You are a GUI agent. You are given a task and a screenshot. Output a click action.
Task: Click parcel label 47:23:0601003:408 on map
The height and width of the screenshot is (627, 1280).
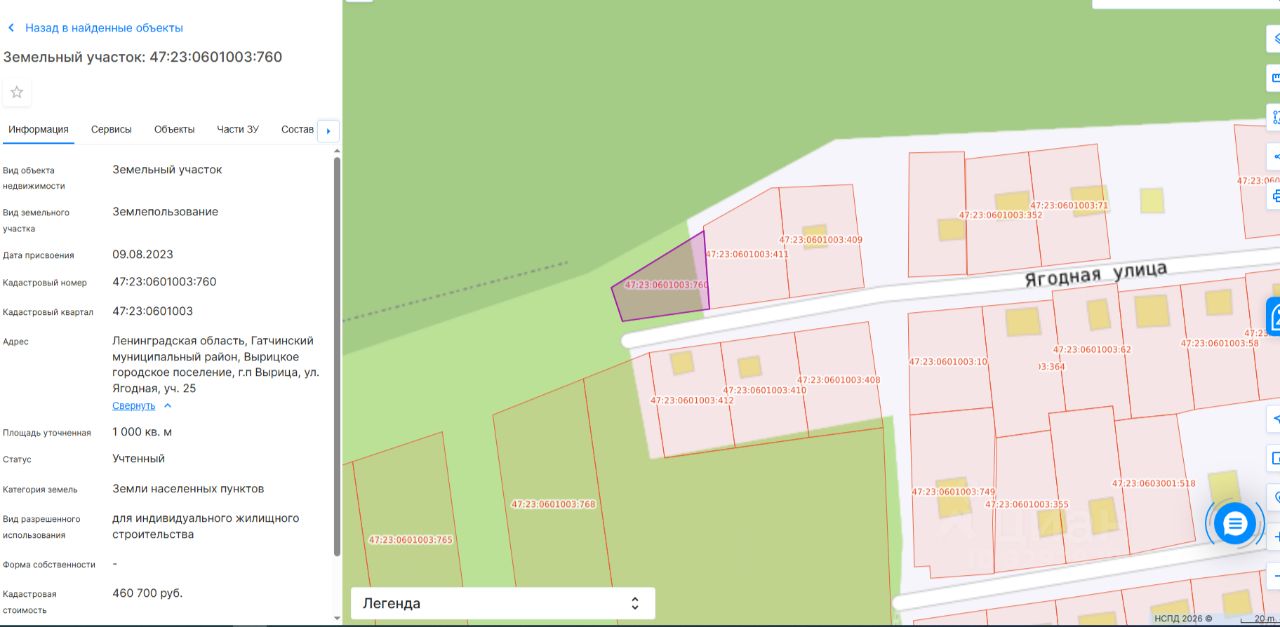pos(838,380)
